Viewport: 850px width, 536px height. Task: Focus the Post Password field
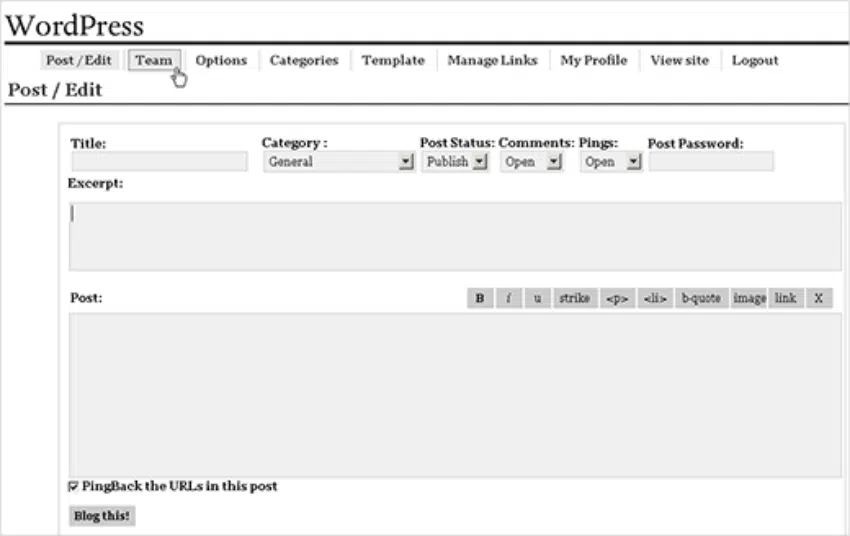click(x=711, y=162)
